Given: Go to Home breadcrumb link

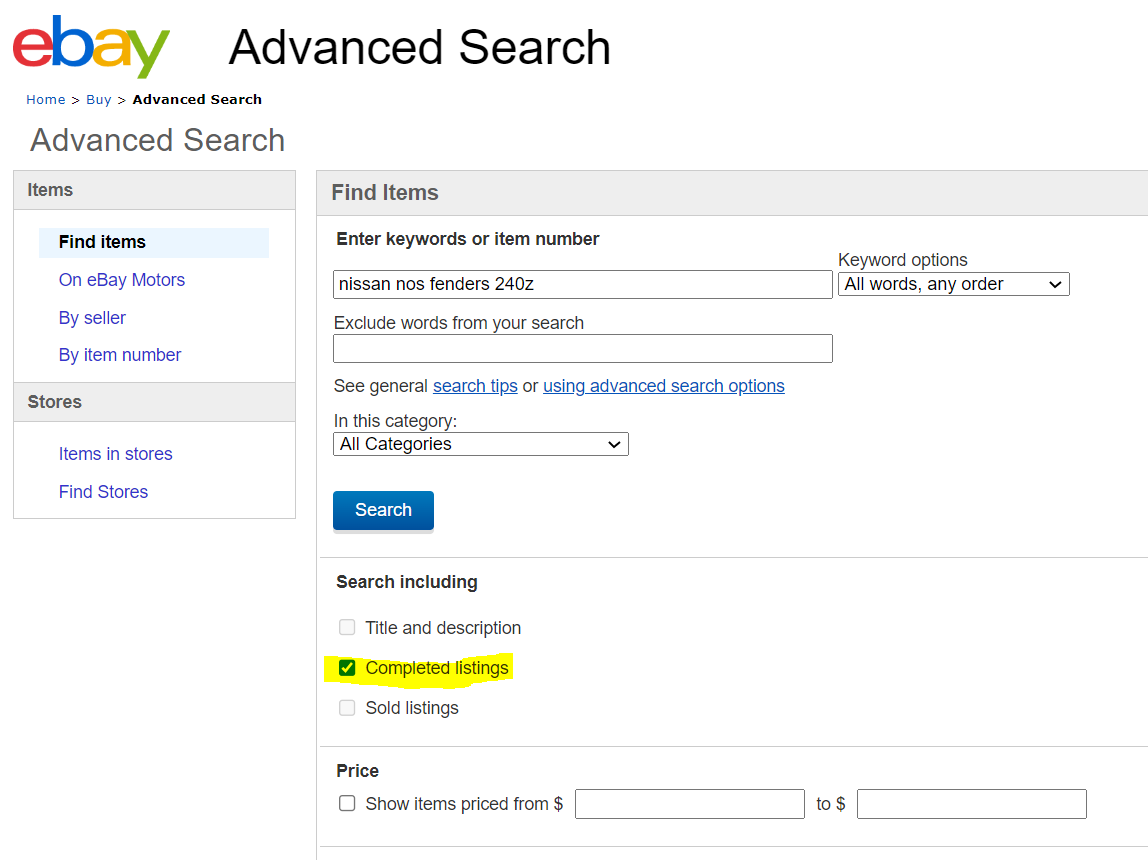Looking at the screenshot, I should (45, 100).
